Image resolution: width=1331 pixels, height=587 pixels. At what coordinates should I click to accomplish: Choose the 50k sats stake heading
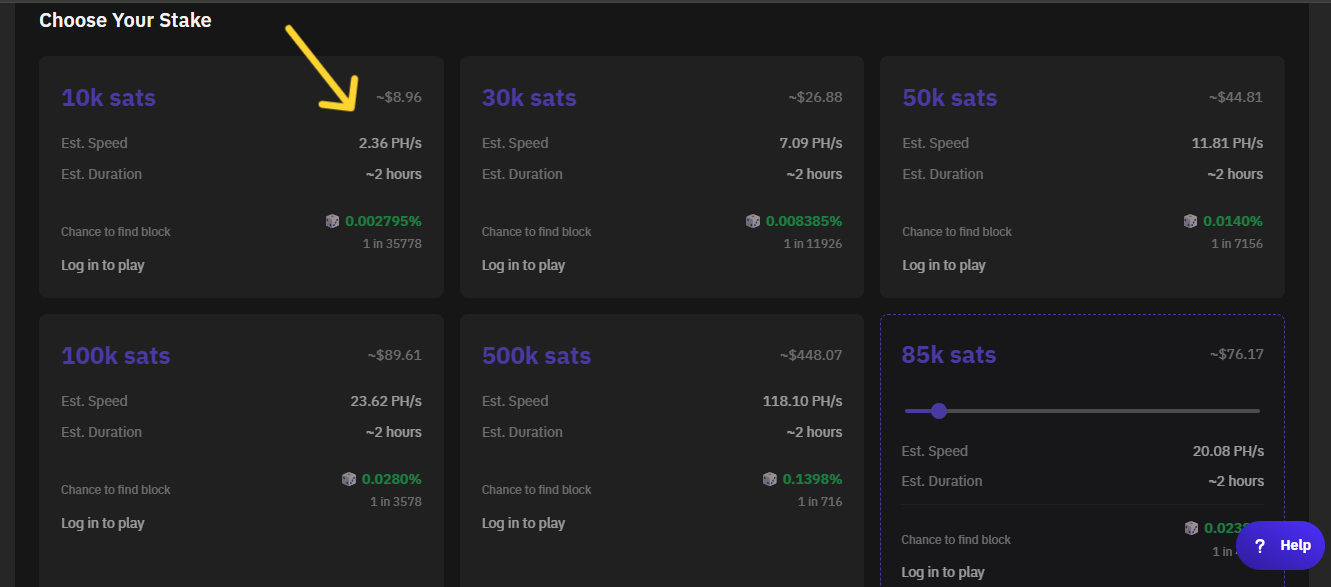pyautogui.click(x=949, y=98)
